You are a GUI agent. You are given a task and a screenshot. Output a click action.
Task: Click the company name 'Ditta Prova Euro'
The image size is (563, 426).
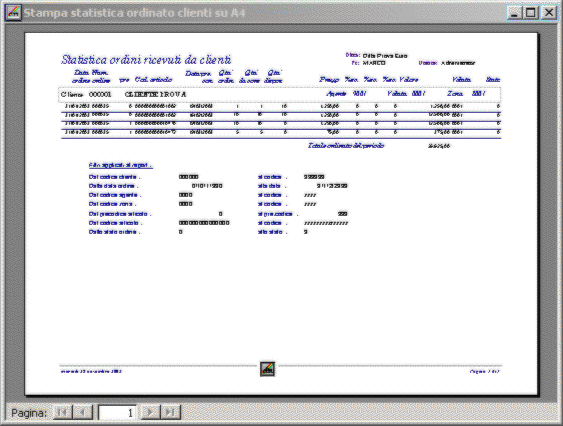(385, 56)
